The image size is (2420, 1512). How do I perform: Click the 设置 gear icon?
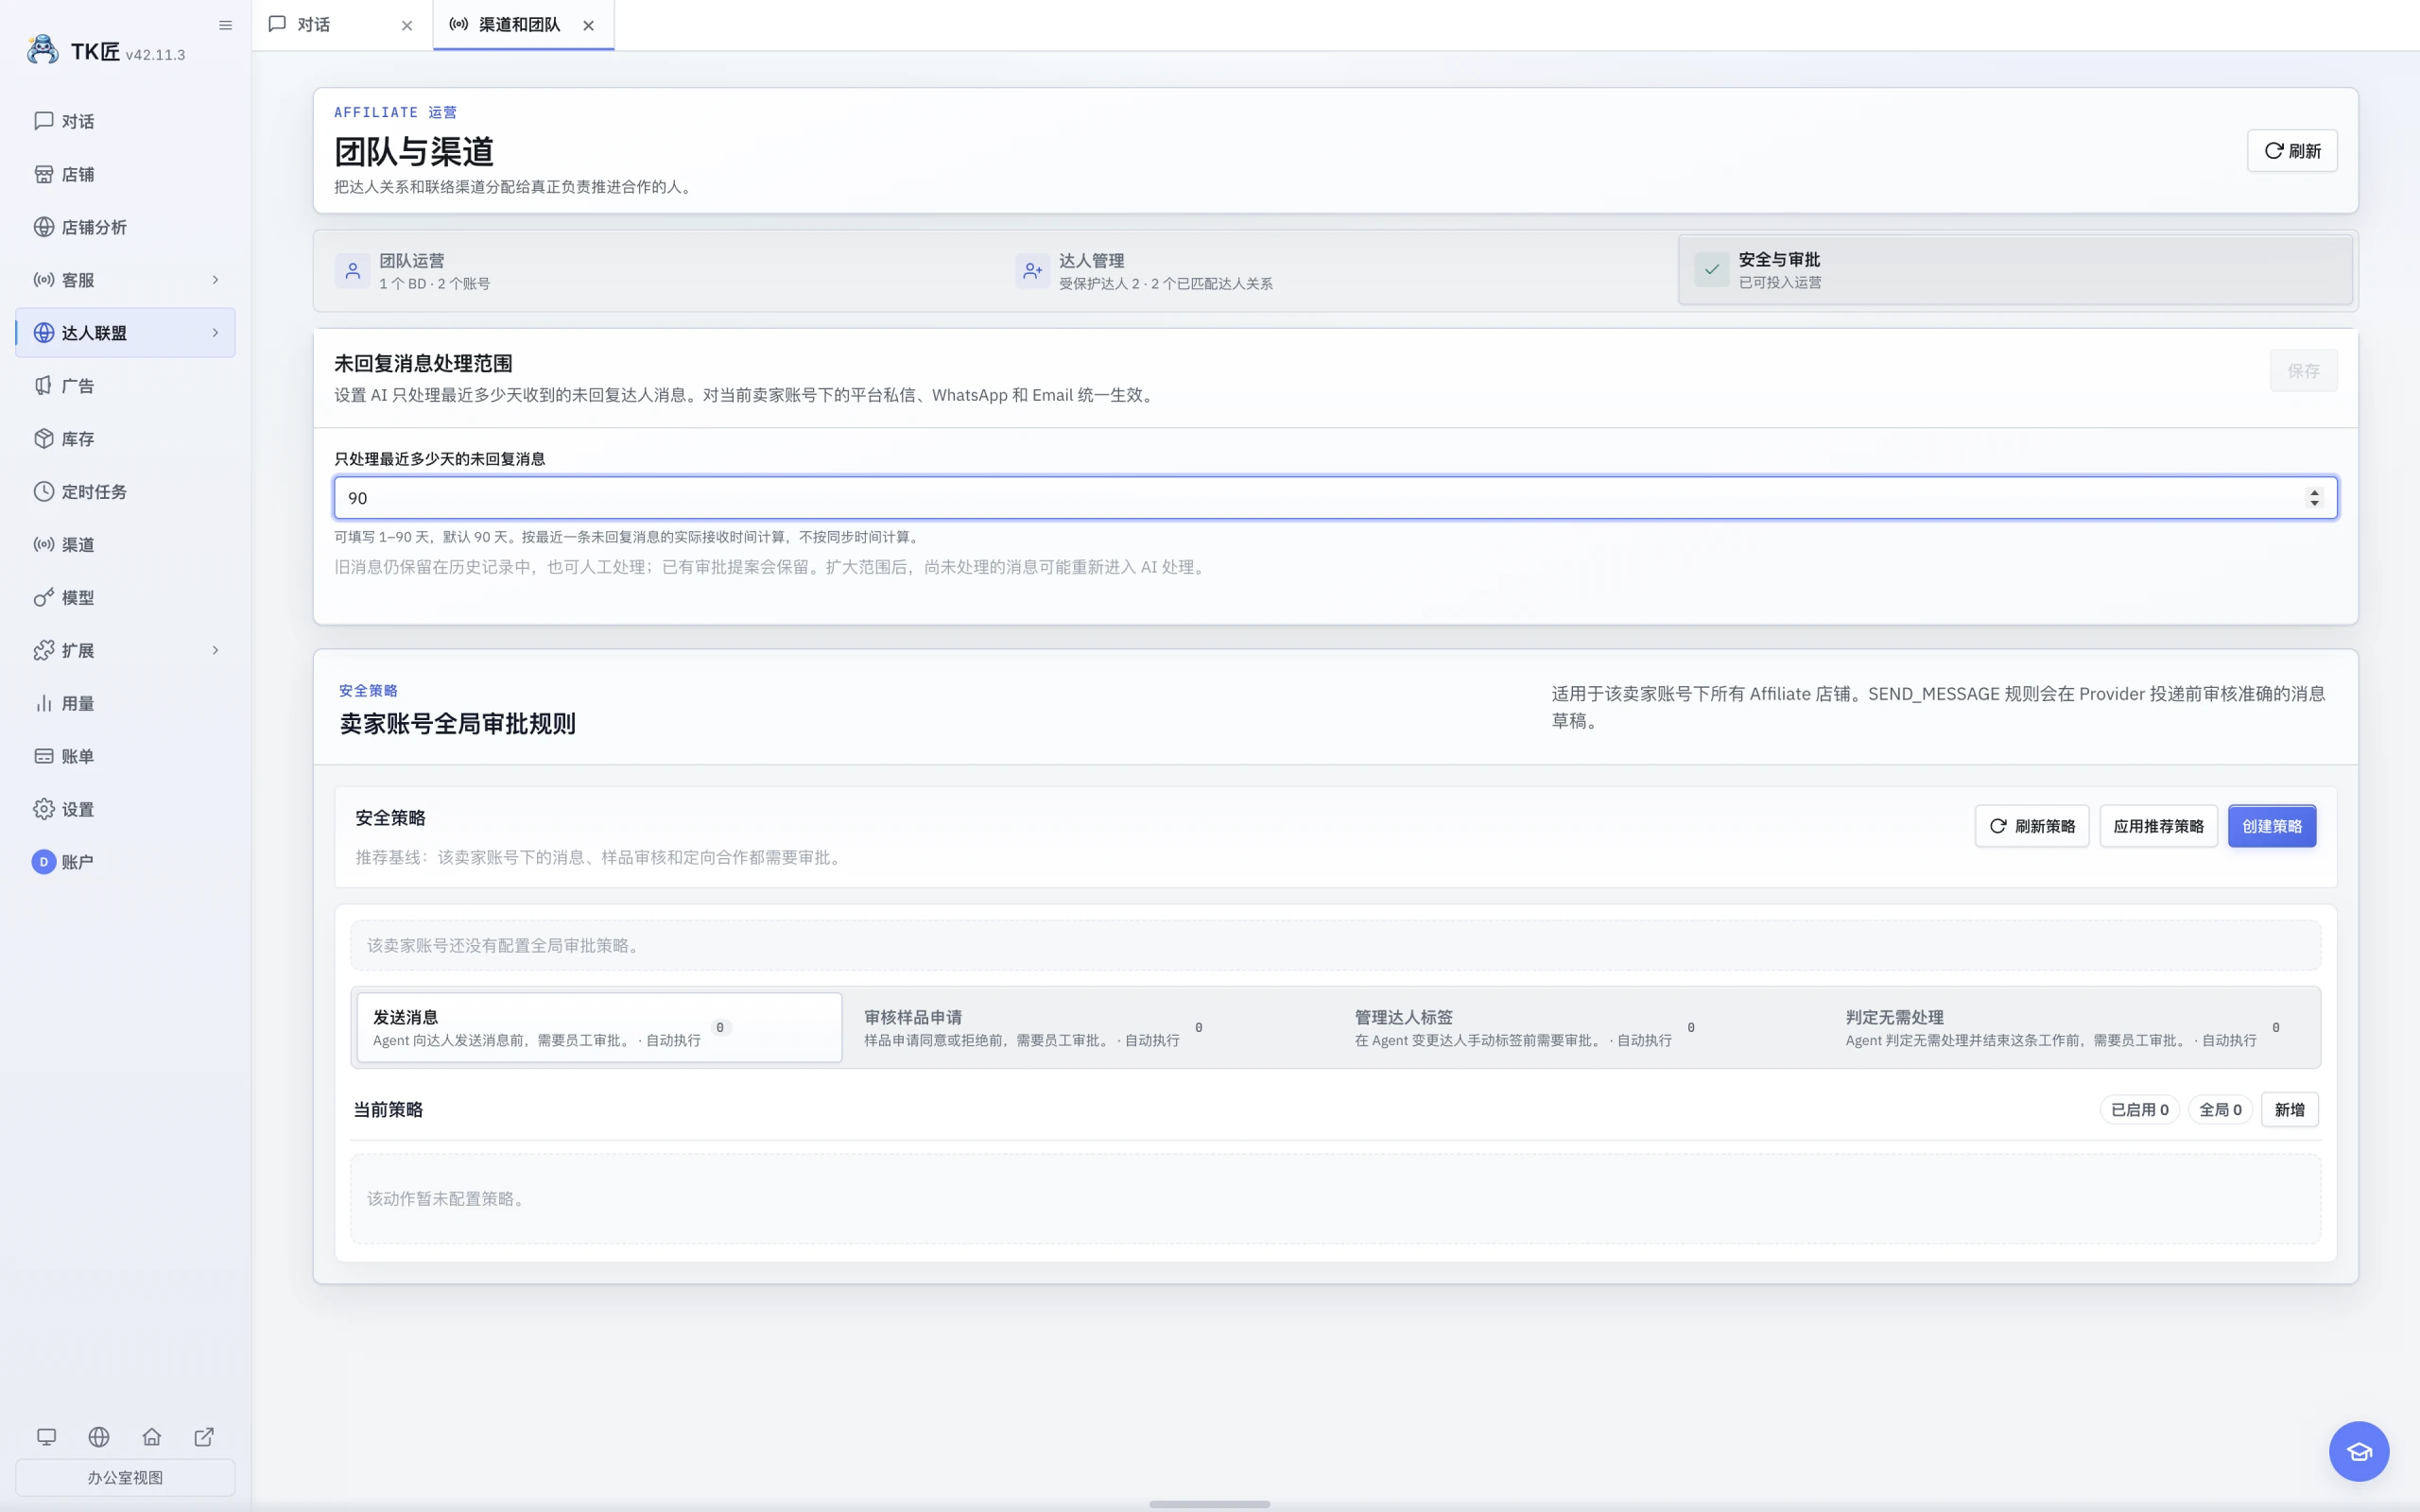click(x=44, y=810)
